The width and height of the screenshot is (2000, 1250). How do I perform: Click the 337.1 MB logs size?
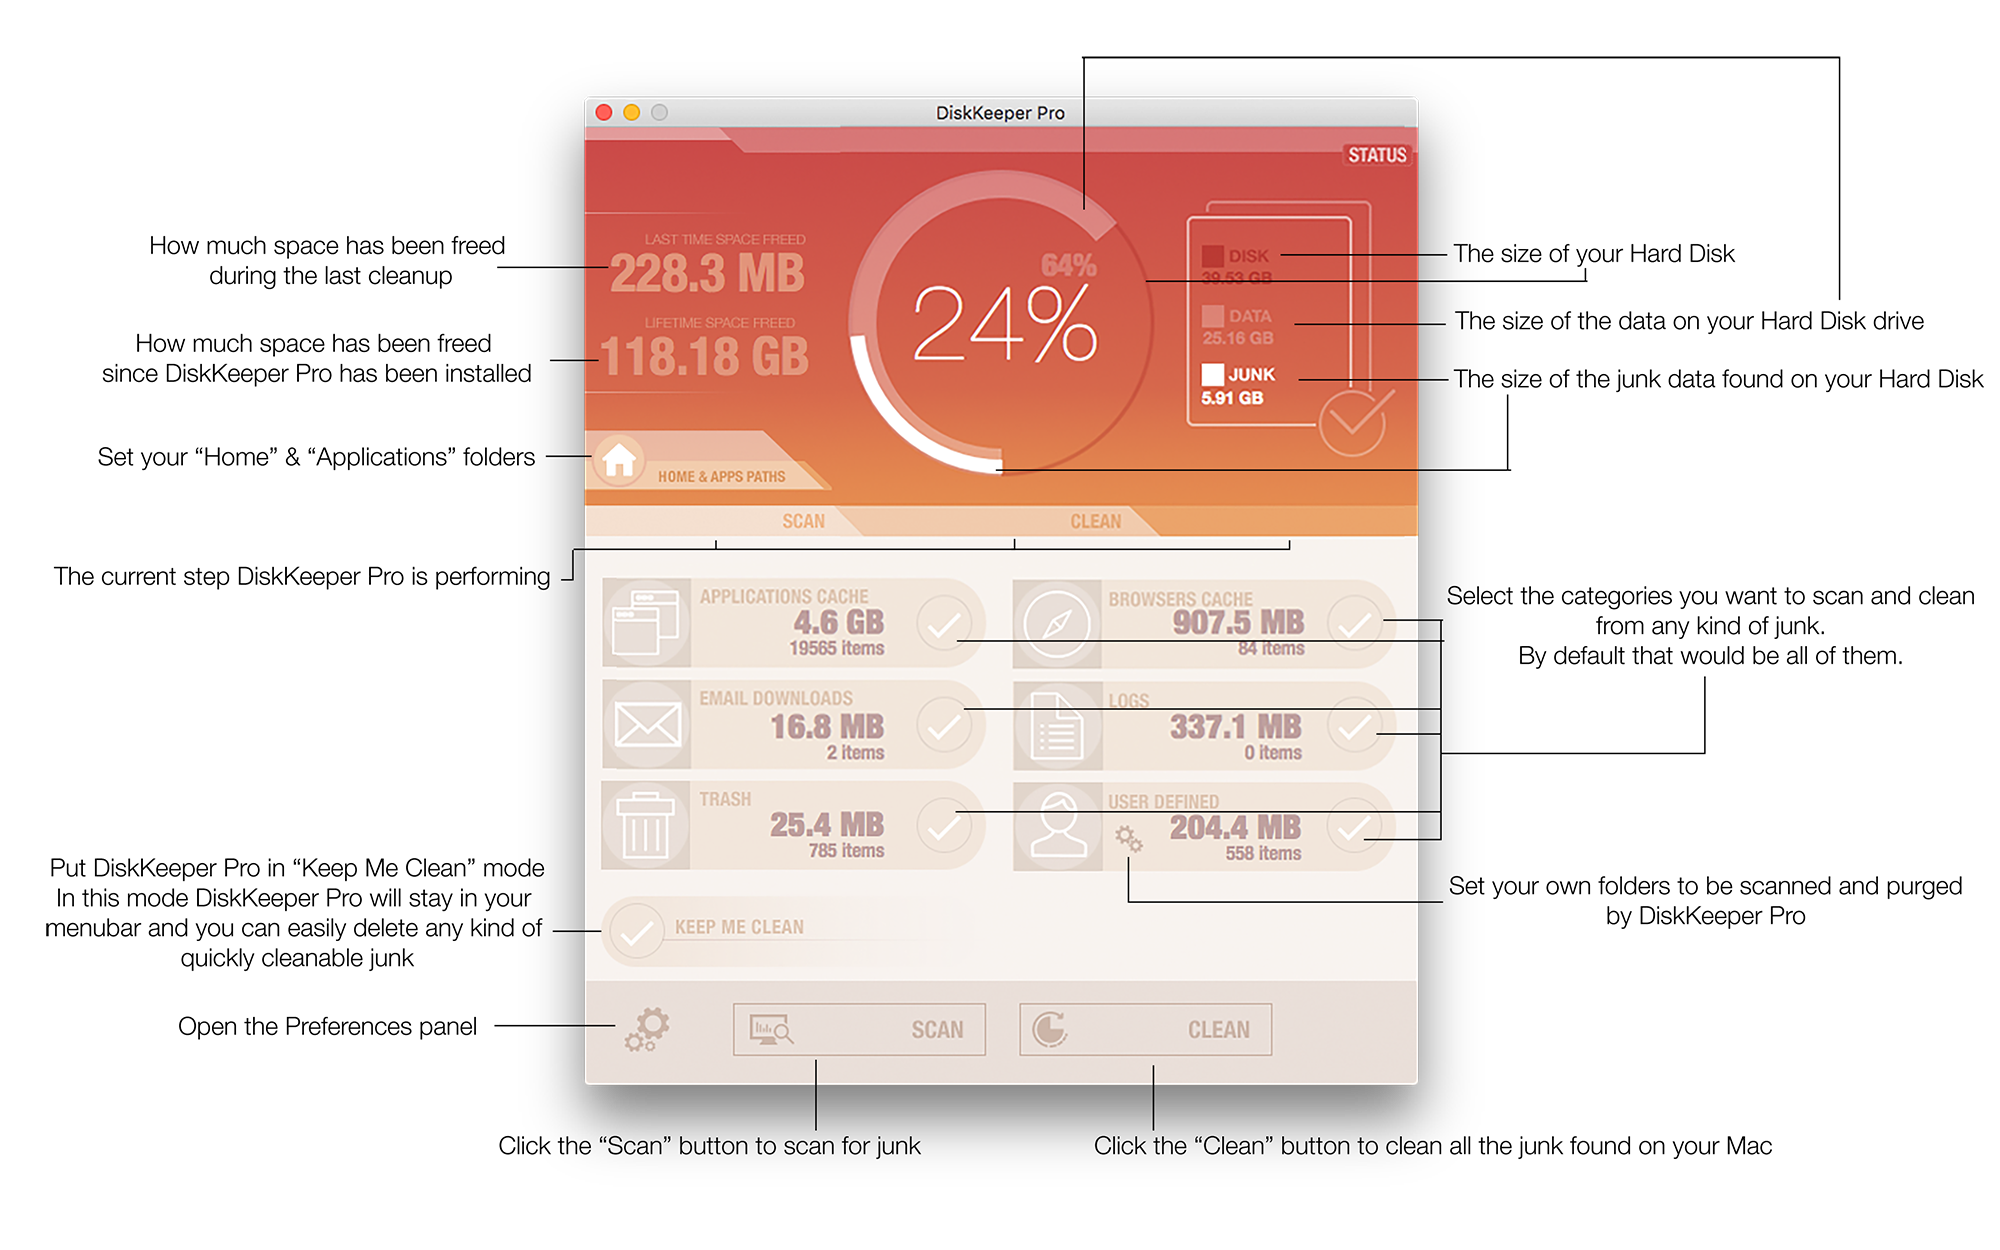coord(1236,726)
